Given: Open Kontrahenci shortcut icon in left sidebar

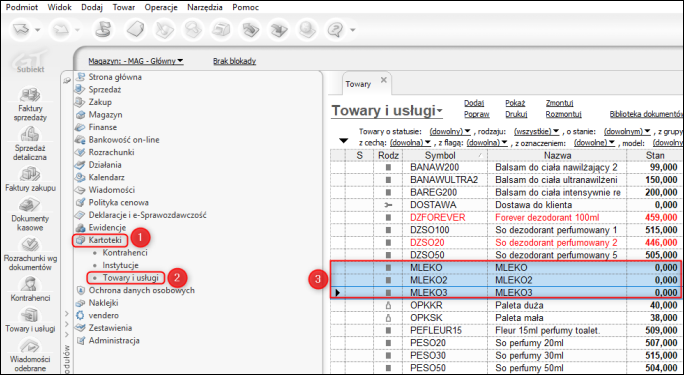Looking at the screenshot, I should 30,284.
